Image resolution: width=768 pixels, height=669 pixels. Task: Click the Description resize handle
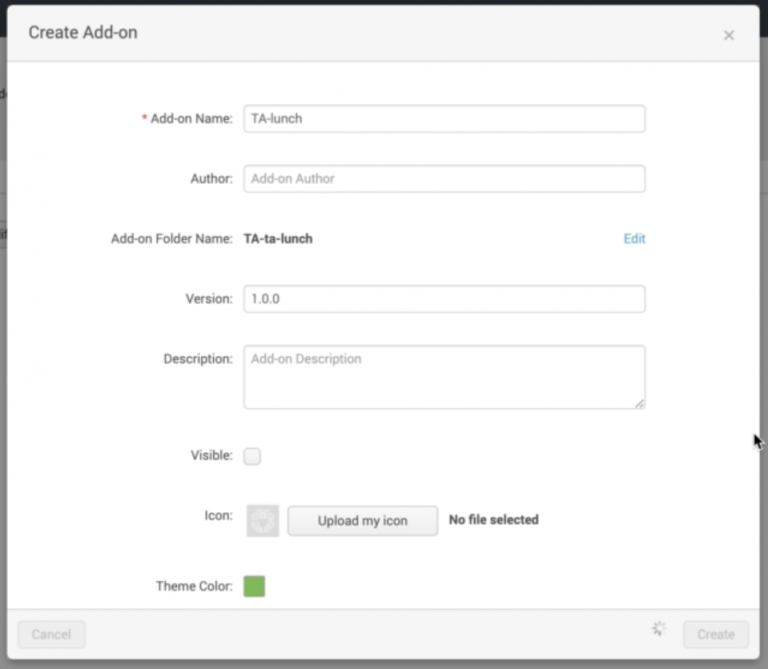tap(640, 404)
